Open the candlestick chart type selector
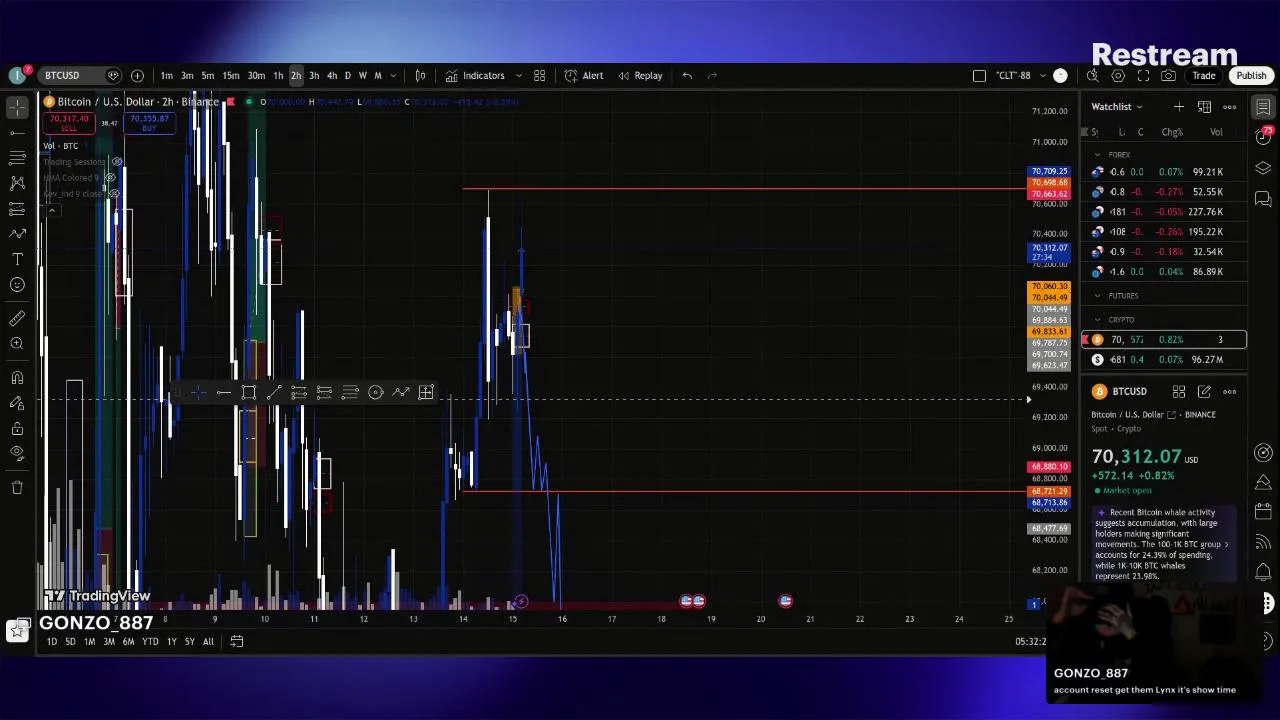Screen dimensions: 1280x720 pos(420,76)
